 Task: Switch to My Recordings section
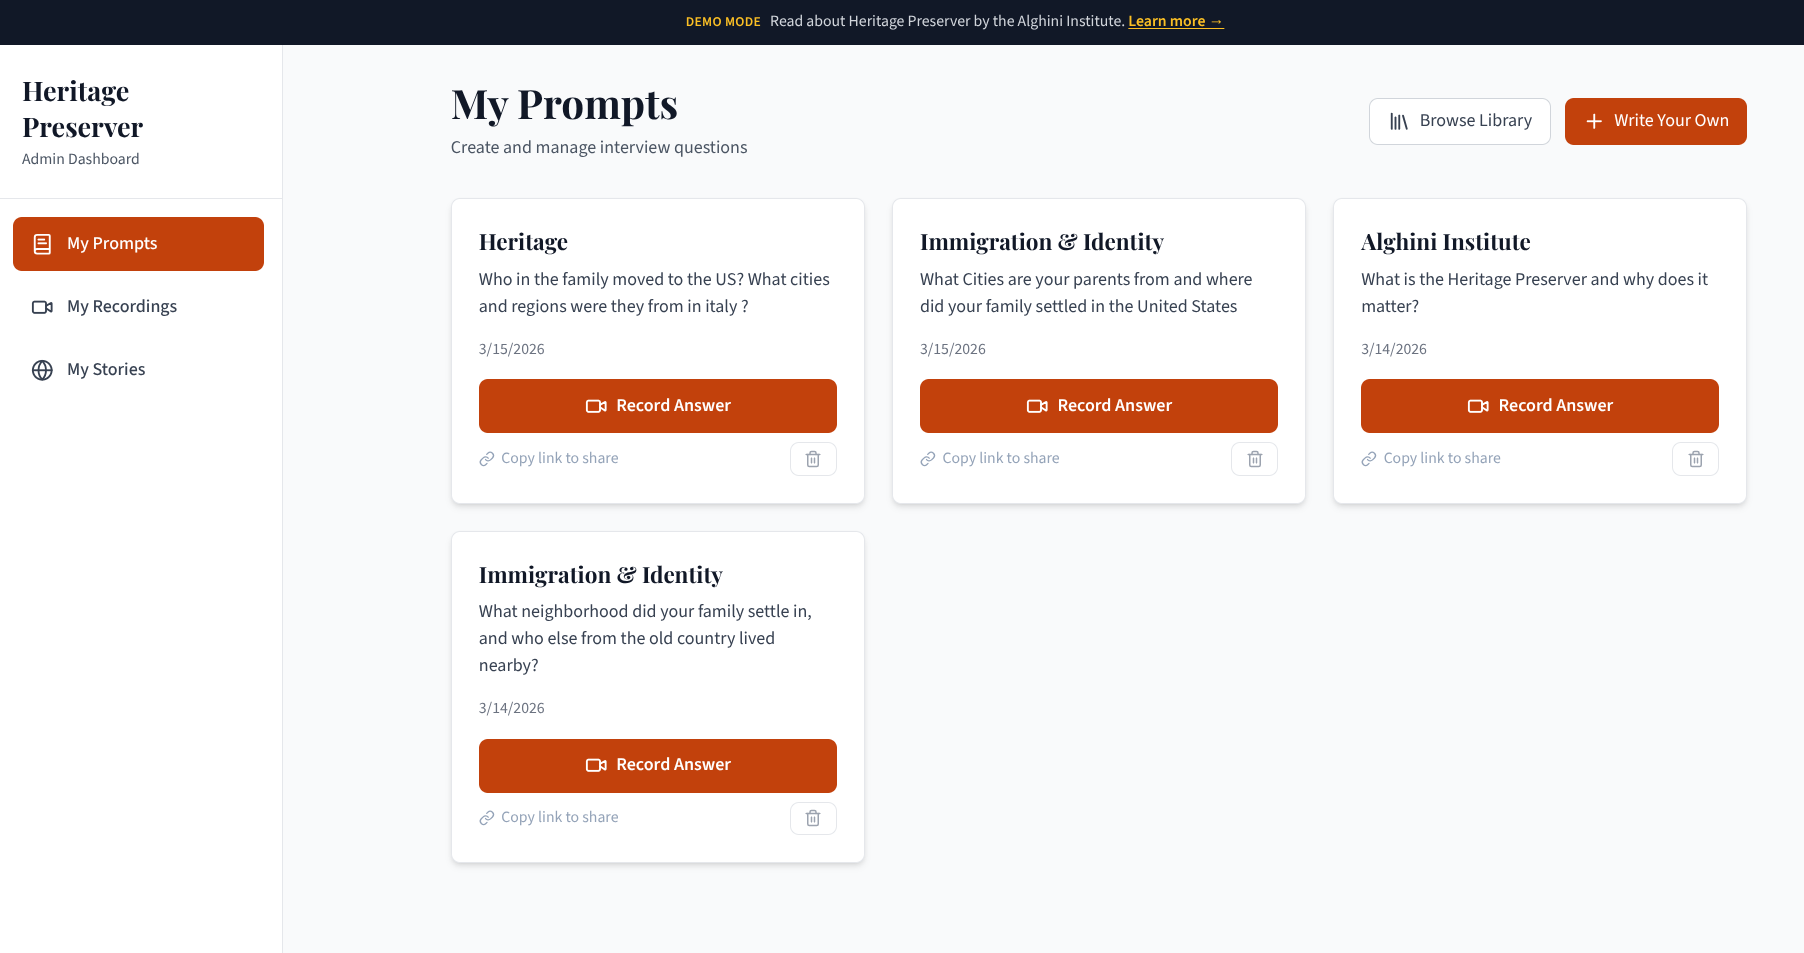coord(121,306)
